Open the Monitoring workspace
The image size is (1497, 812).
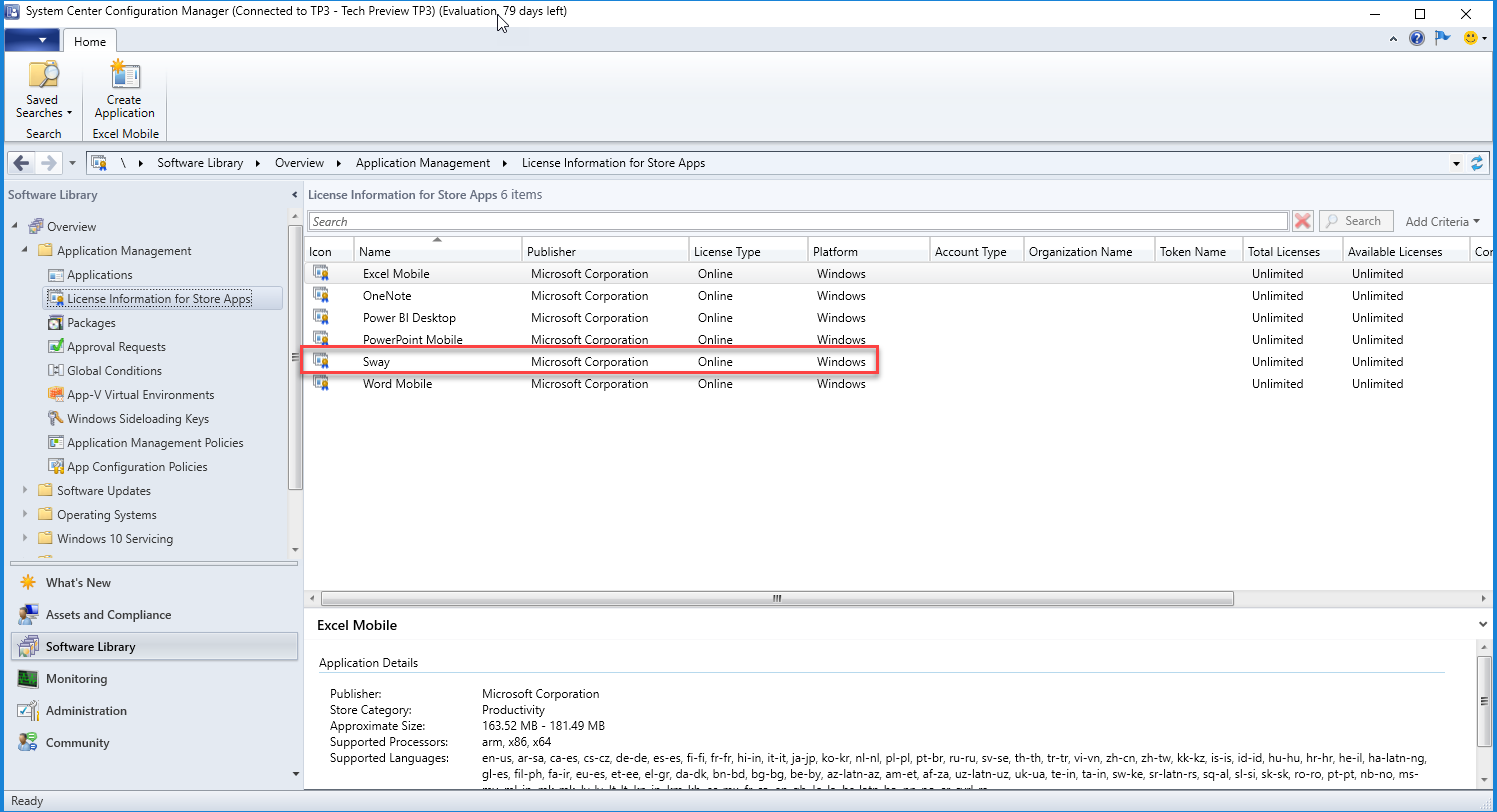[x=154, y=679]
